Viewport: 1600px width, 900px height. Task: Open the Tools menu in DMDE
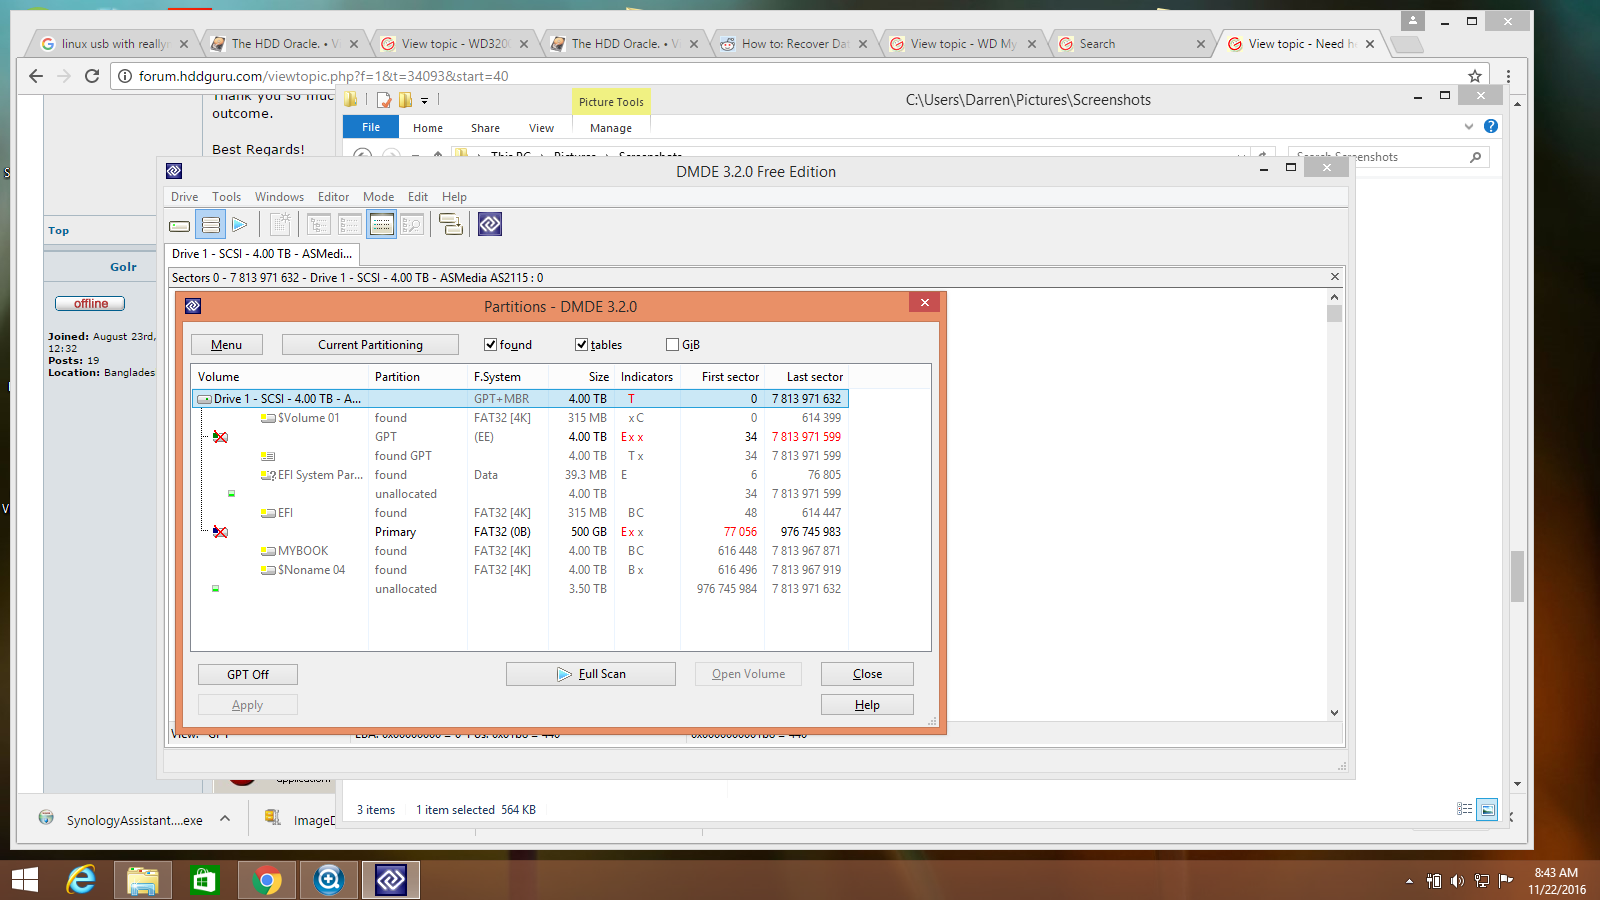pos(226,197)
